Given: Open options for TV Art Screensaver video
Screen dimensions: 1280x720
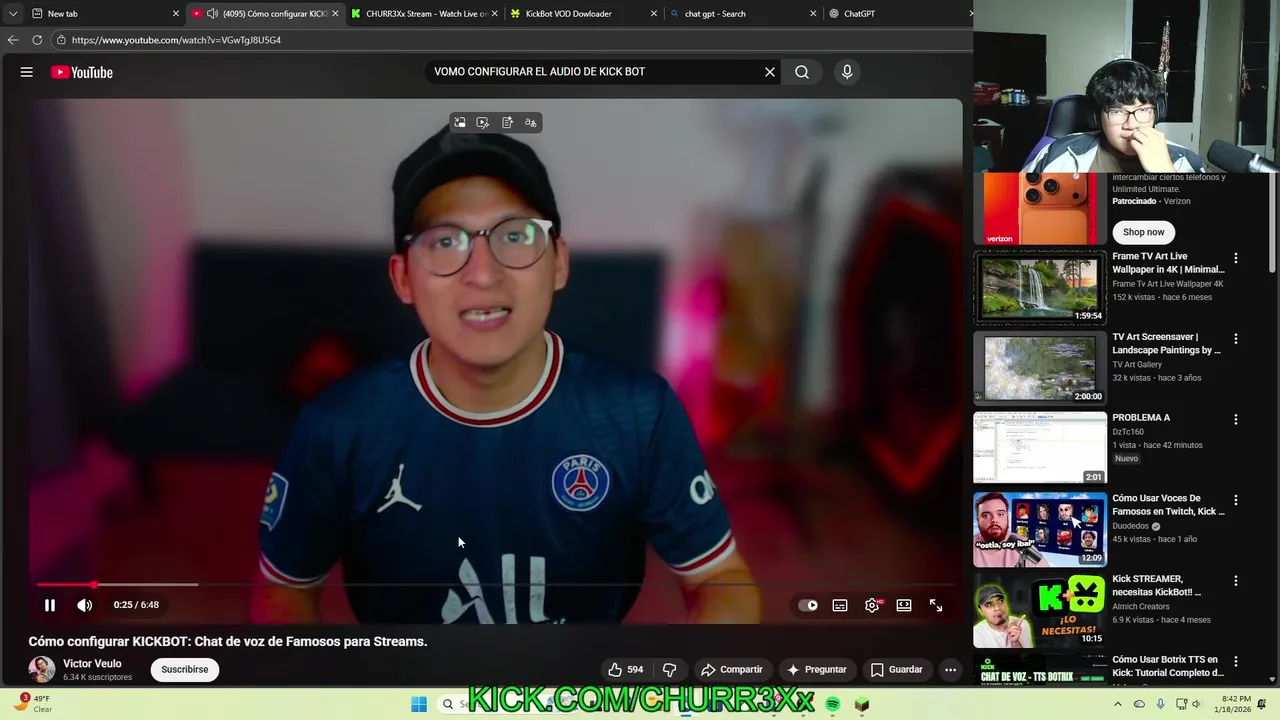Looking at the screenshot, I should pyautogui.click(x=1235, y=339).
